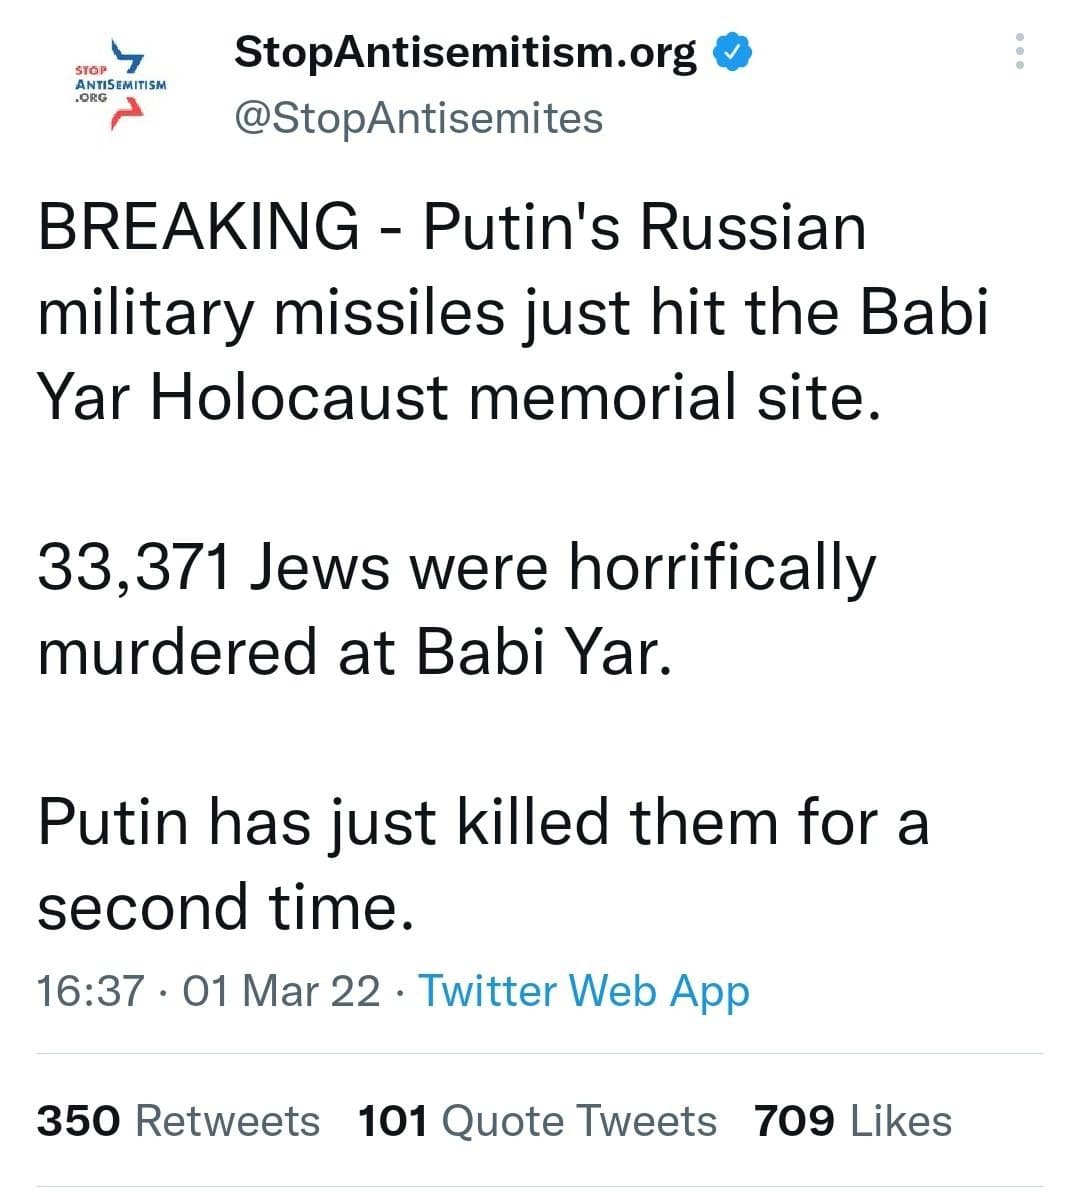Click the blue verified checkmark badge

pyautogui.click(x=733, y=53)
